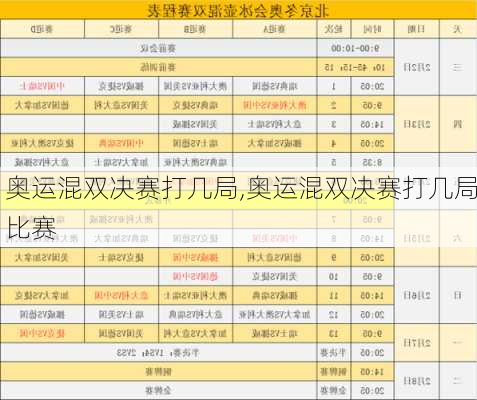Click the 澳大利亚VS瑞士 match cell
This screenshot has height=400, width=477.
[x=195, y=295]
